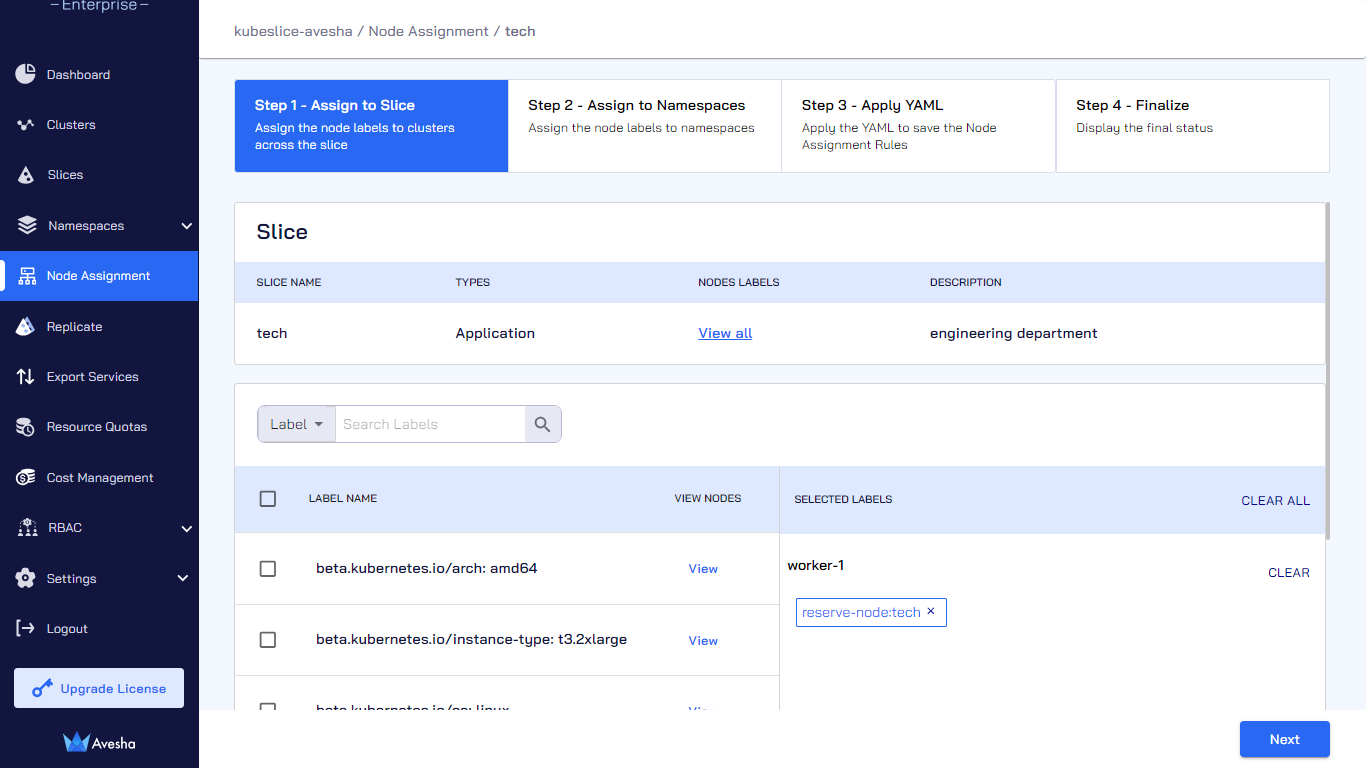Click the Logout menu item
The height and width of the screenshot is (768, 1366).
click(x=99, y=628)
